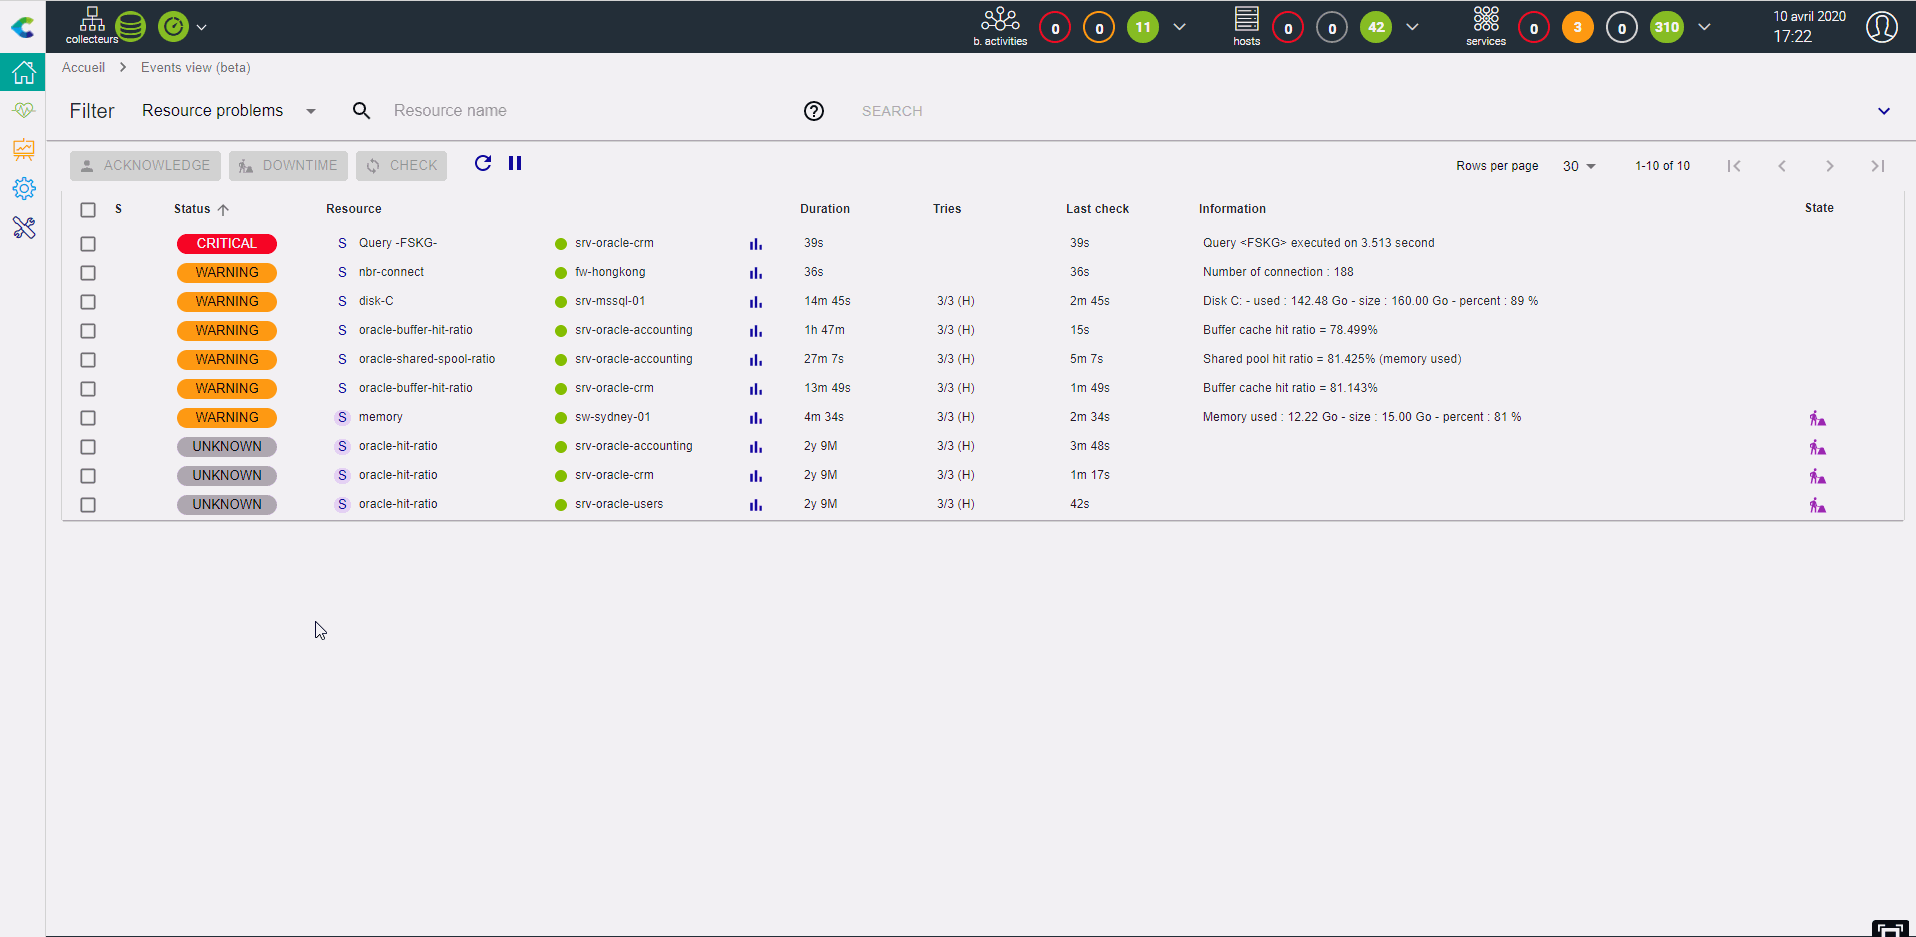
Task: Refresh the events list
Action: [483, 163]
